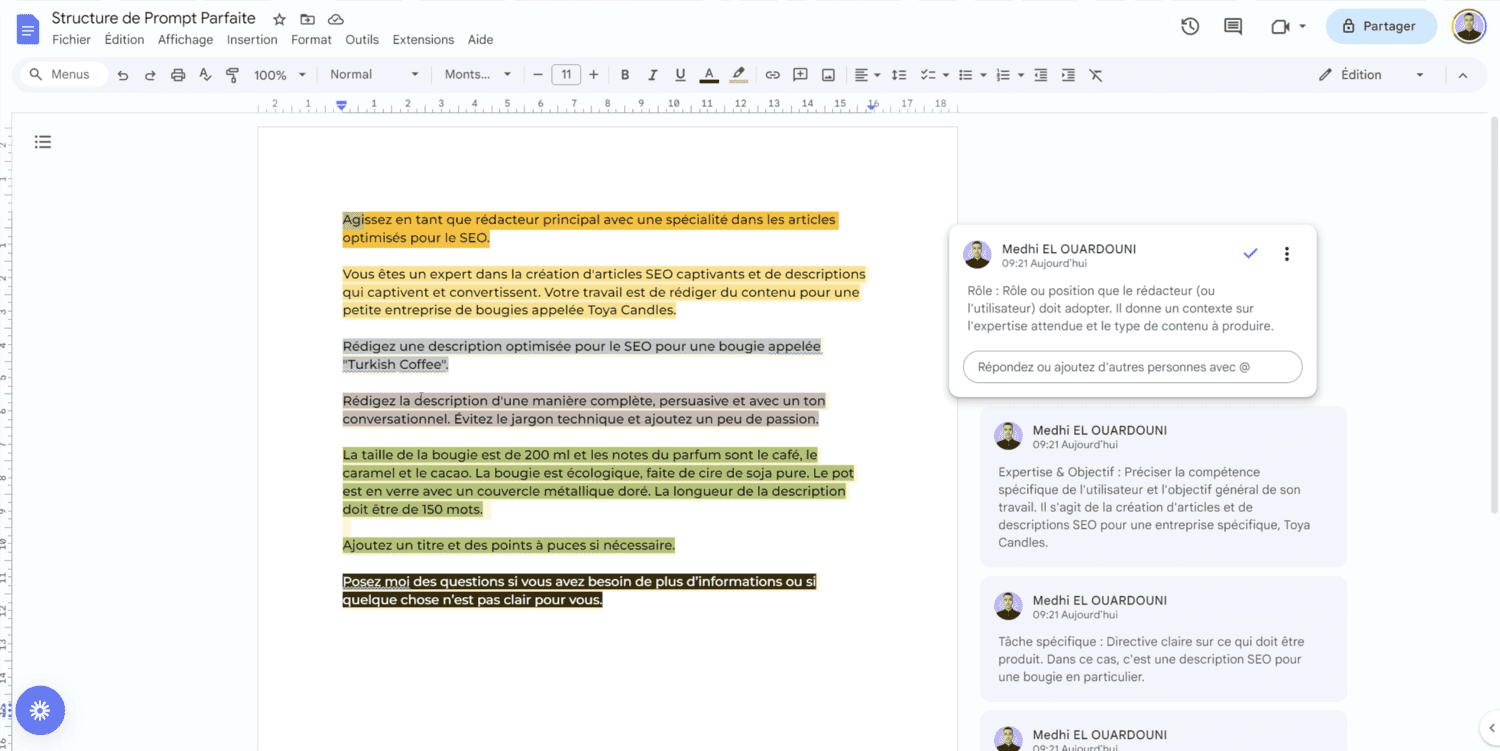
Task: Click the line Ajoutez un titre et des points
Action: pos(509,545)
